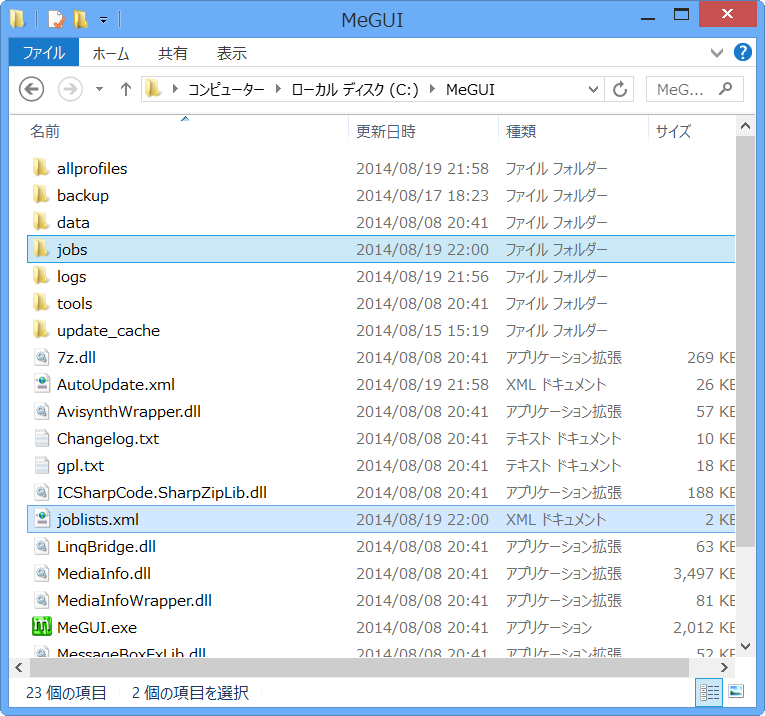Sort by 更新日時 column header
This screenshot has height=716, width=765.
[386, 131]
